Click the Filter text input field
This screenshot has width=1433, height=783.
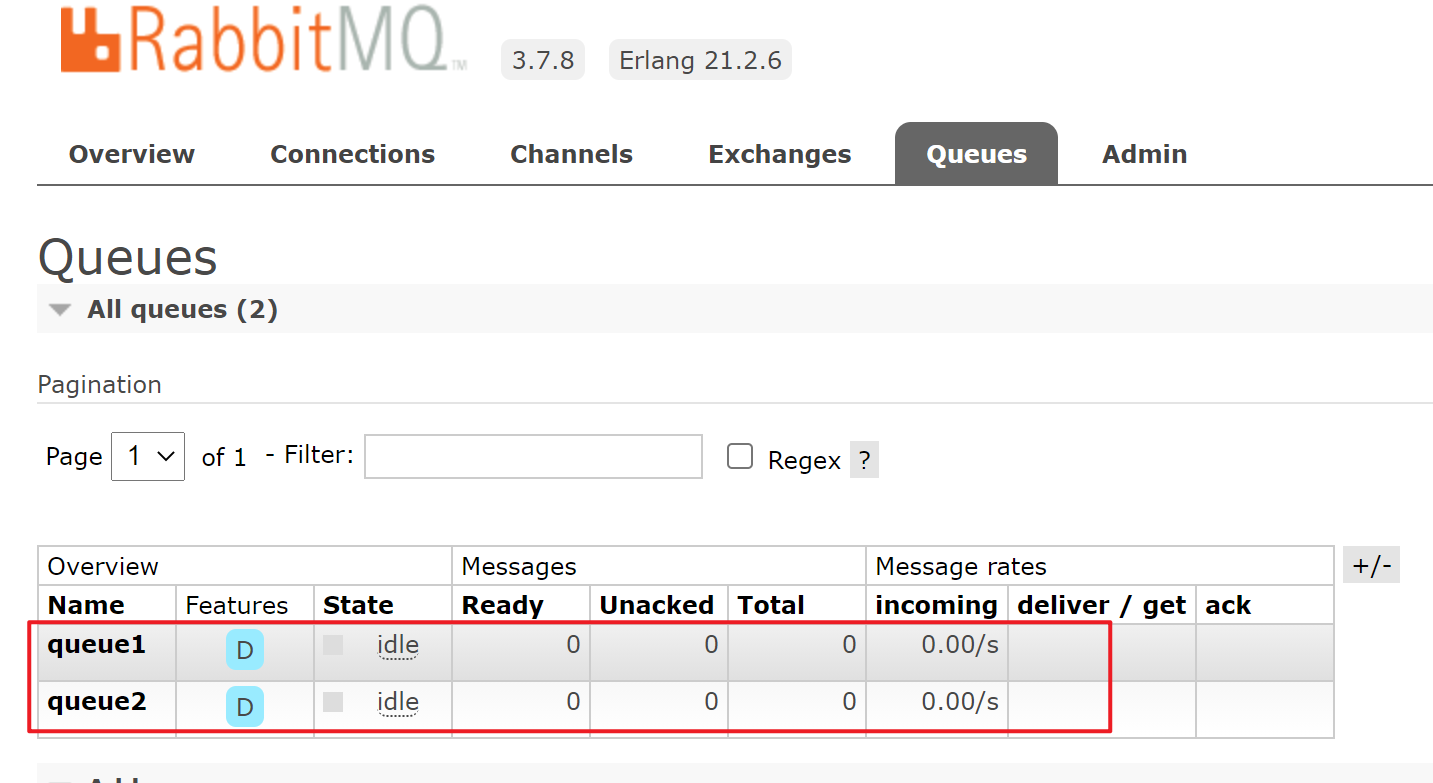coord(533,457)
